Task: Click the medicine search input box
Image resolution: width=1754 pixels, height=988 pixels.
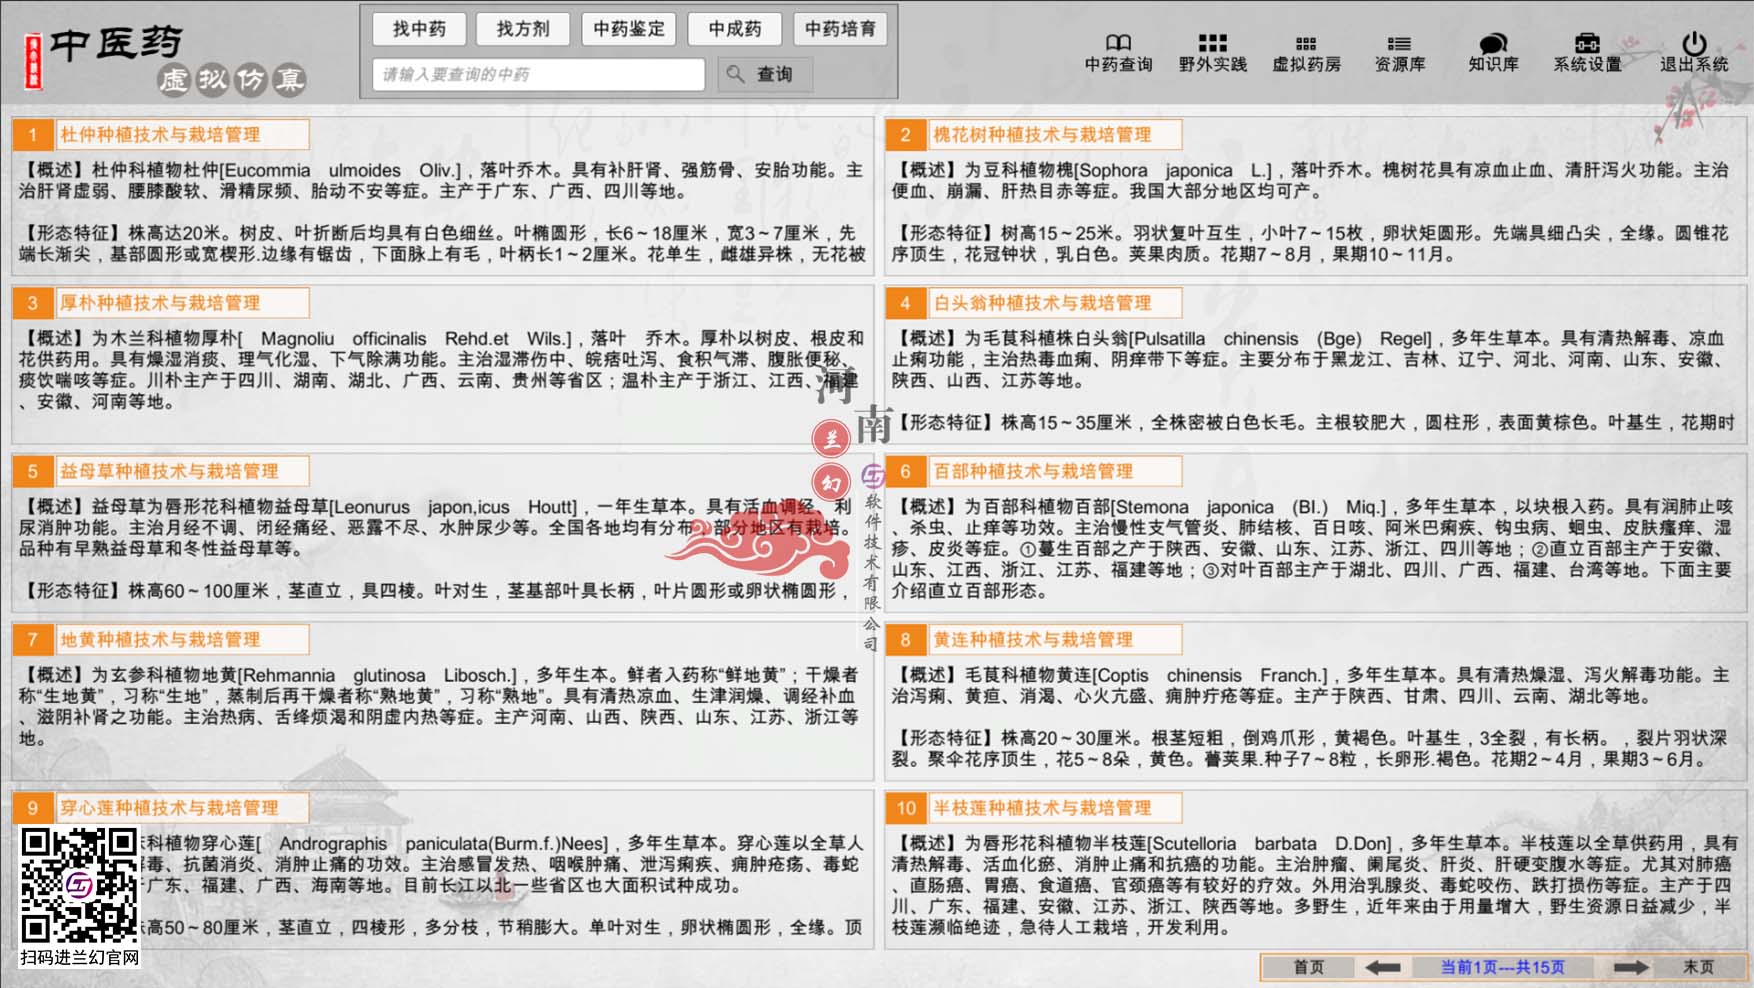Action: pyautogui.click(x=538, y=73)
